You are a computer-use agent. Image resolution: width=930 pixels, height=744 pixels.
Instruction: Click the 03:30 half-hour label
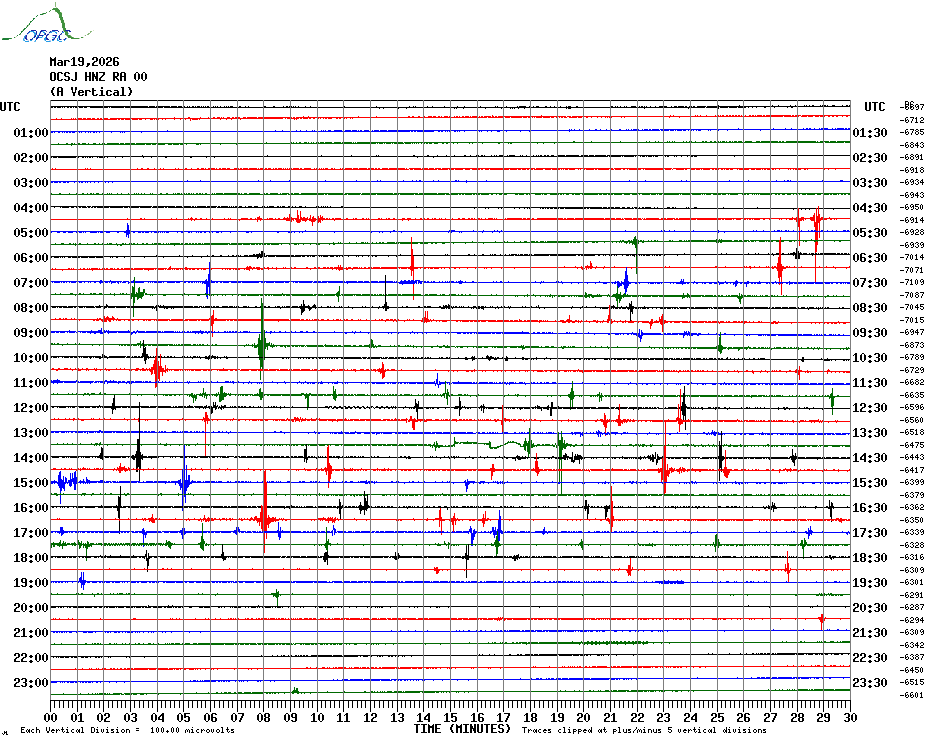(x=870, y=183)
